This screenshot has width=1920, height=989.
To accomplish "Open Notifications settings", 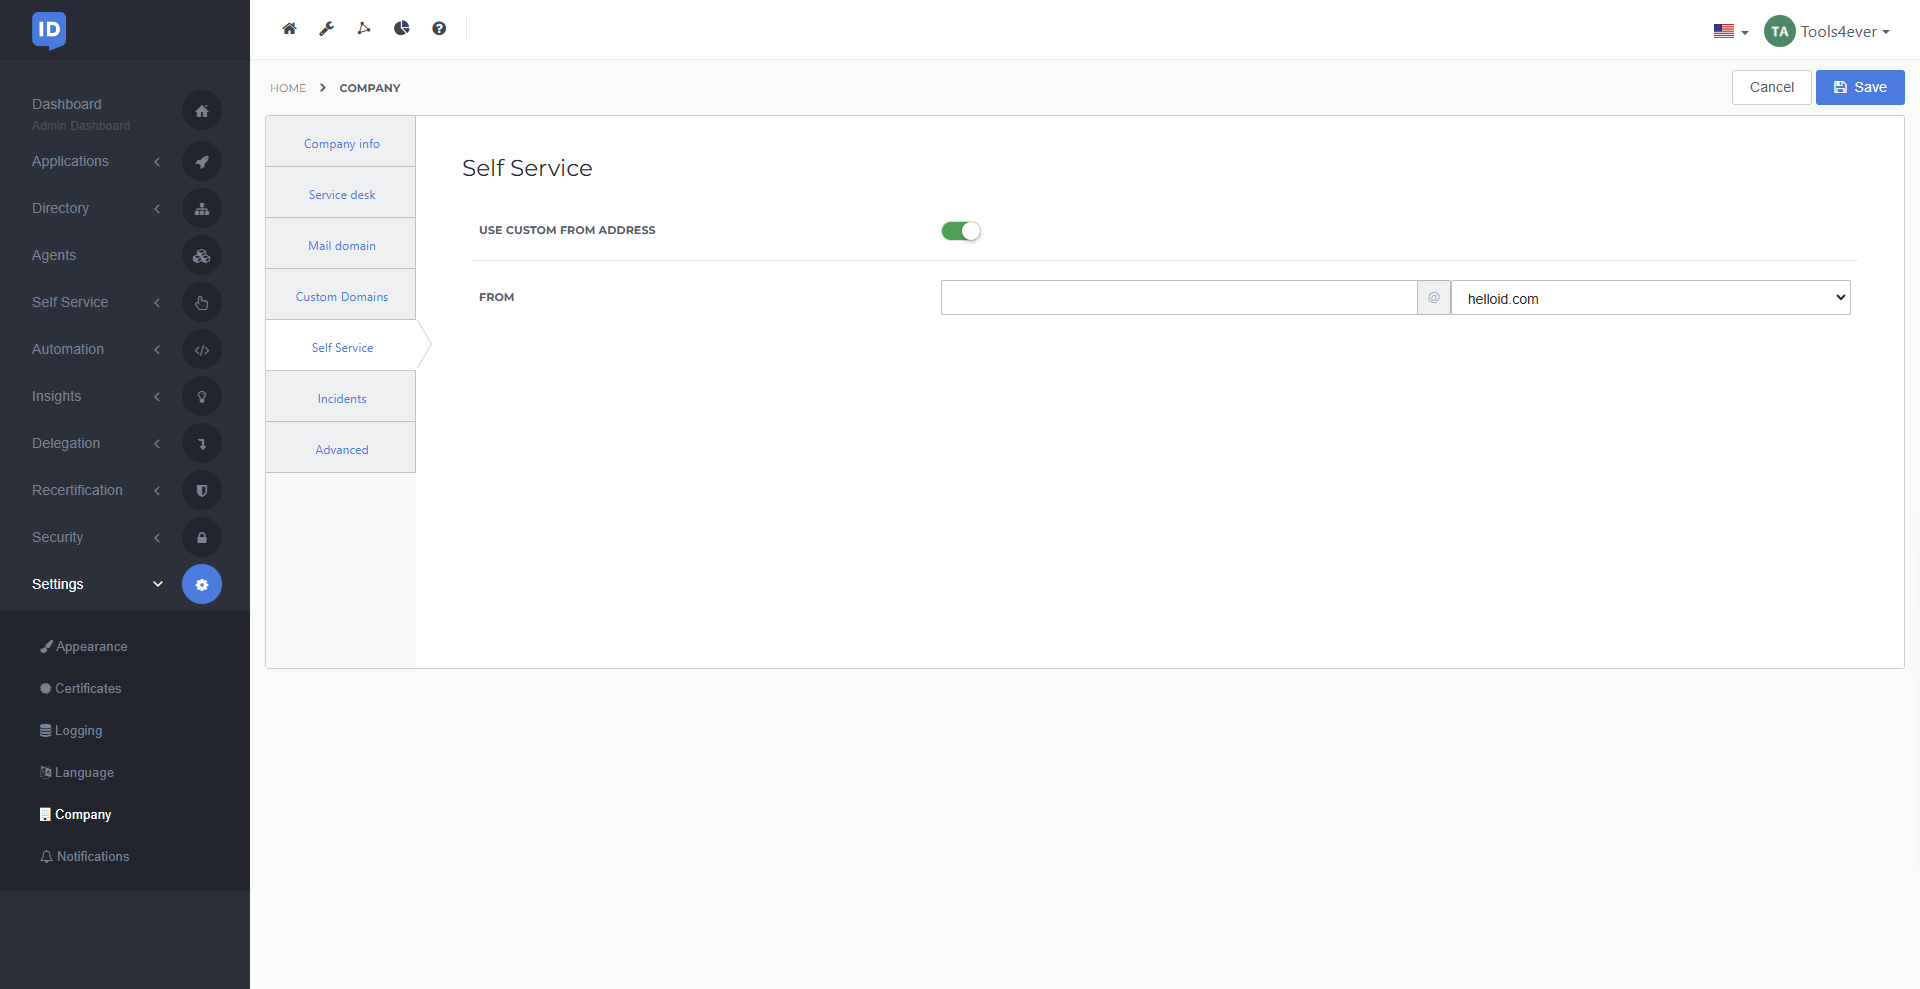I will point(85,857).
